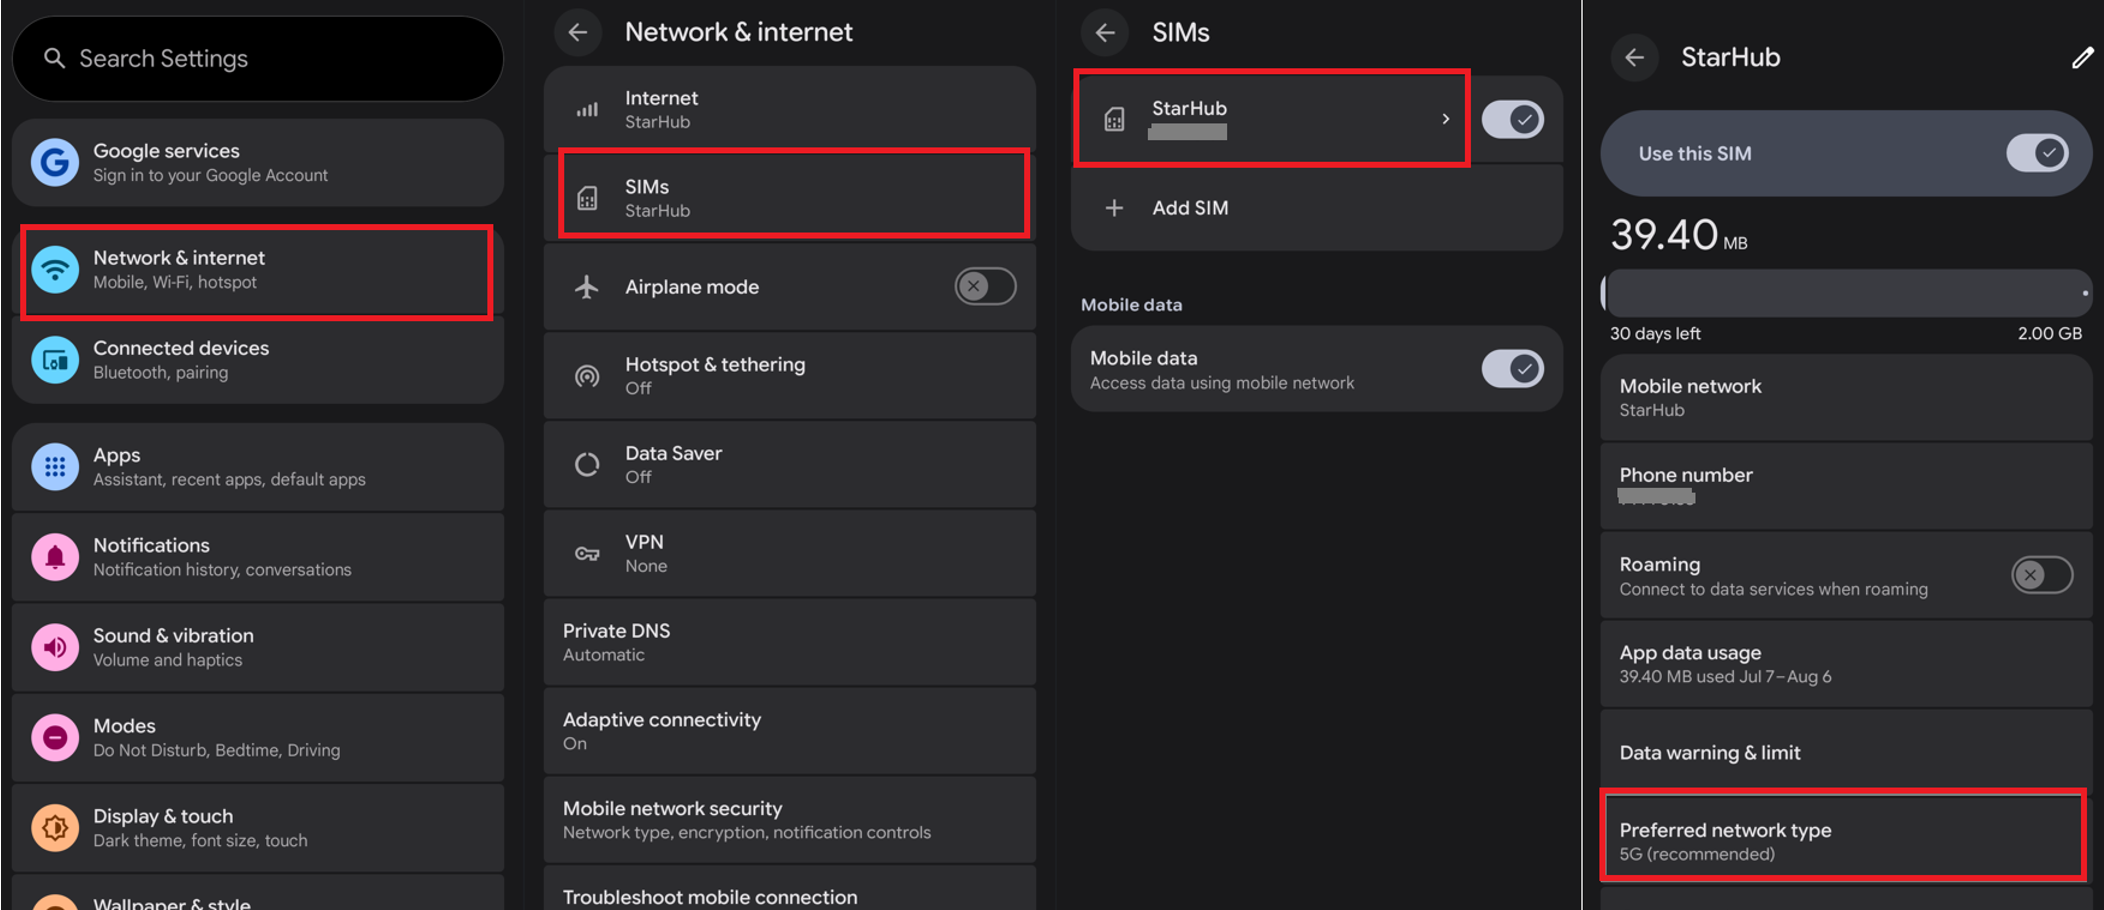Click the Network & internet Wi-Fi icon
The image size is (2104, 910).
coord(55,270)
